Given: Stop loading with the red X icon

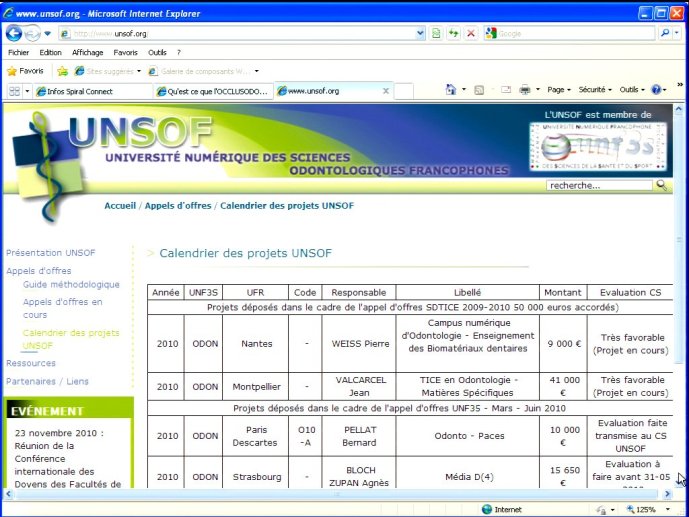Looking at the screenshot, I should (471, 33).
